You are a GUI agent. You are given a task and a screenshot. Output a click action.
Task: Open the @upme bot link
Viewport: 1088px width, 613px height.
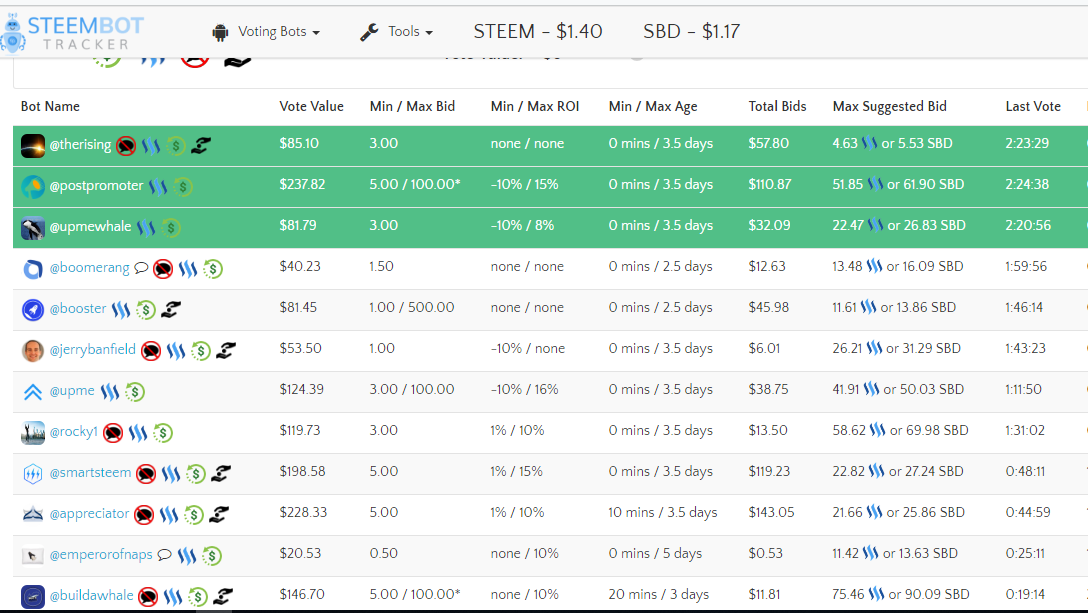72,391
